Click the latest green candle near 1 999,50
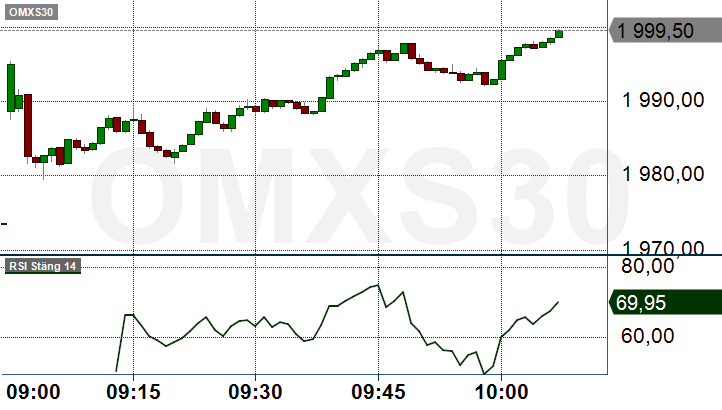This screenshot has height=410, width=722. pyautogui.click(x=559, y=34)
